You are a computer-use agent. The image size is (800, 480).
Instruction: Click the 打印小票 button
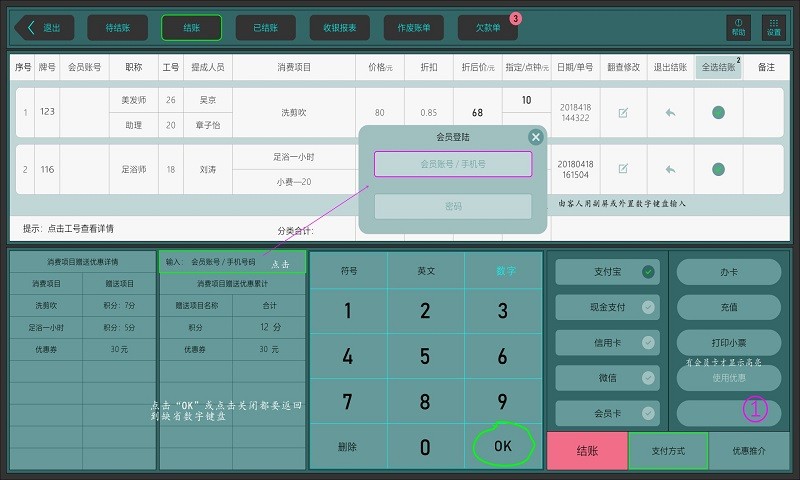729,343
